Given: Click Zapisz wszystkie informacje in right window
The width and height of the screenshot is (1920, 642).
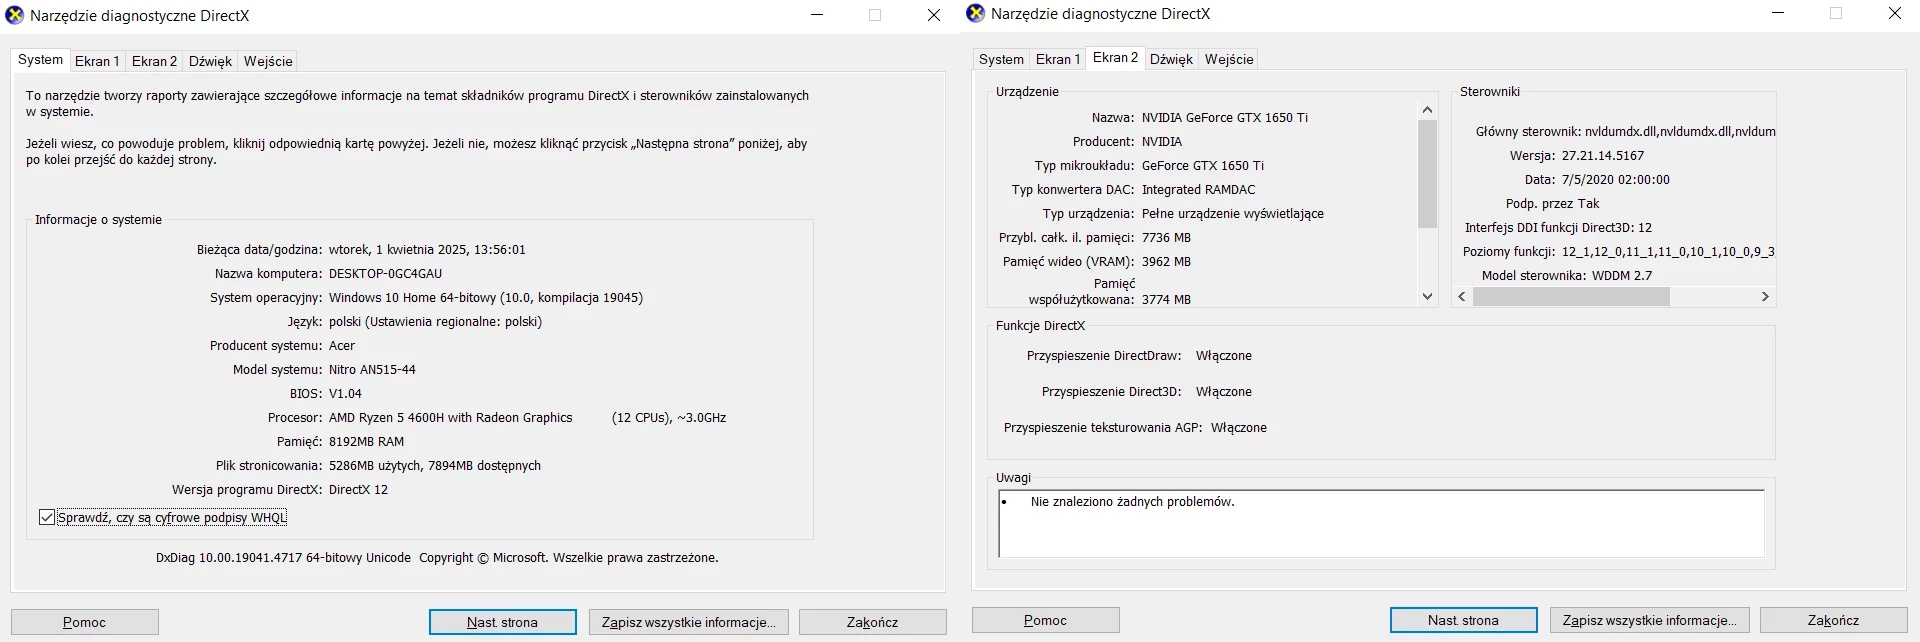Looking at the screenshot, I should [x=1650, y=620].
